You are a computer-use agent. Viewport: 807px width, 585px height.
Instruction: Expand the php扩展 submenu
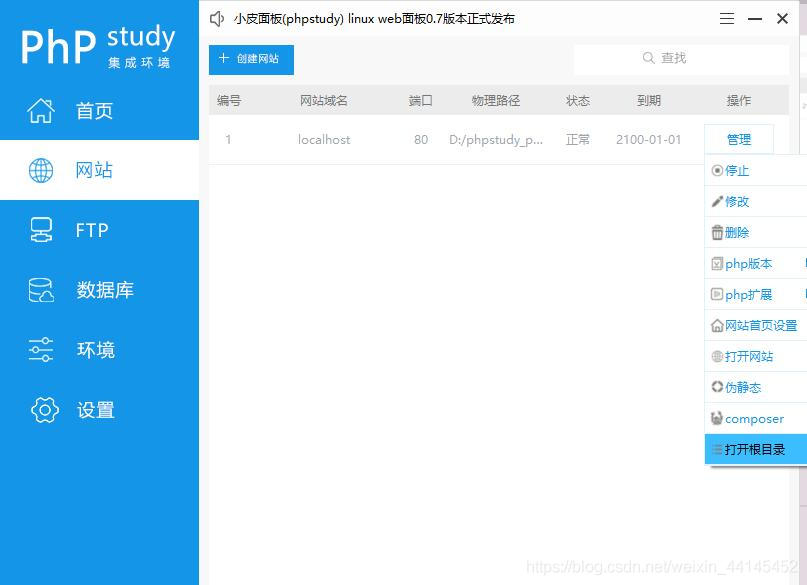pyautogui.click(x=748, y=295)
